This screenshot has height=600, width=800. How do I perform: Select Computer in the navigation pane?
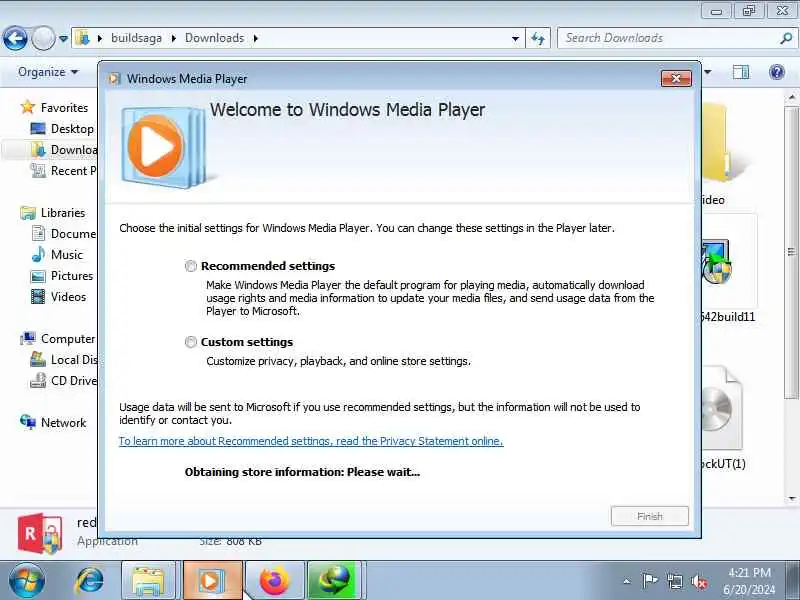click(68, 339)
